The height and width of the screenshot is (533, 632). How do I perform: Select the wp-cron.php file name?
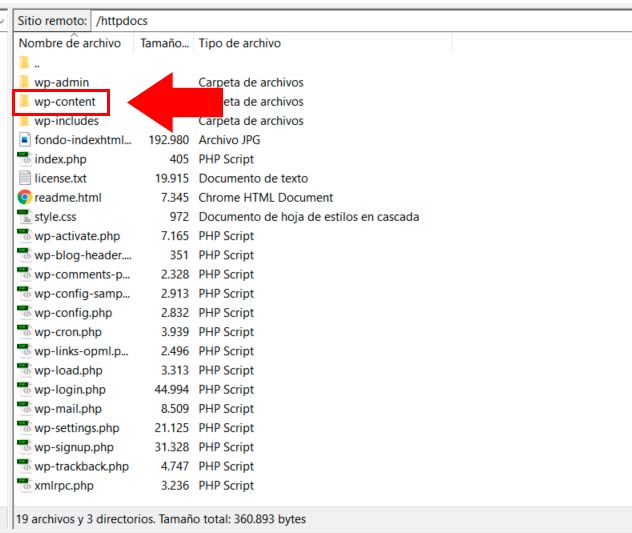click(x=68, y=332)
